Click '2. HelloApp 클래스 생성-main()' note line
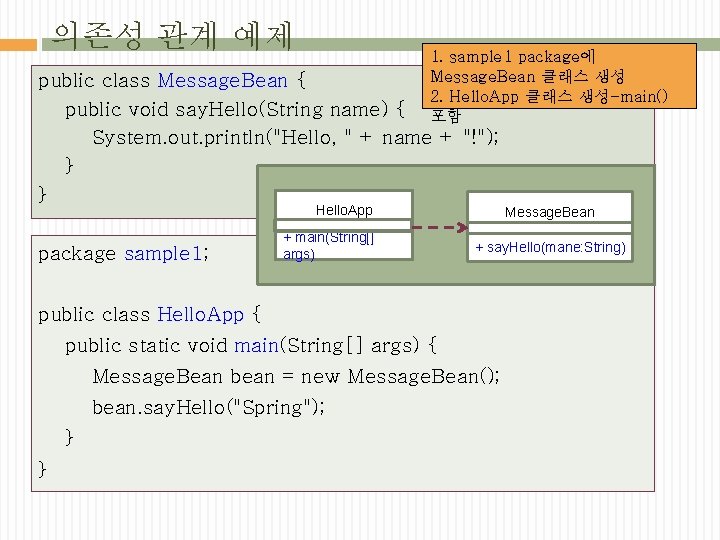 [x=549, y=96]
